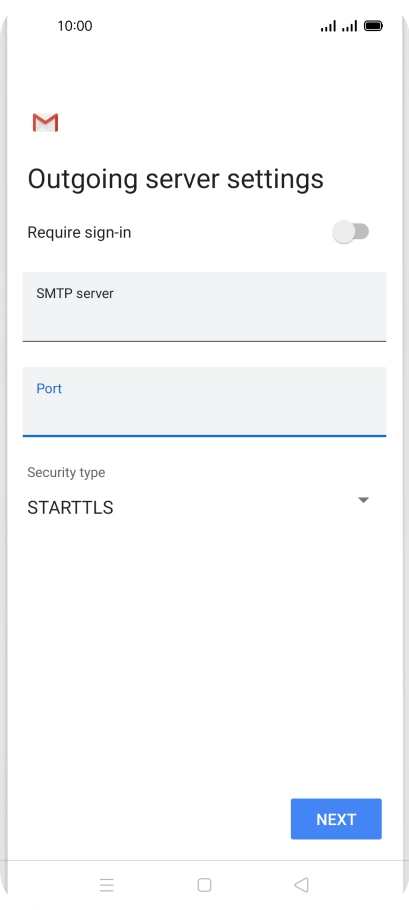Viewport: 409px width, 910px height.
Task: Tap the second signal strength icon
Action: pos(349,26)
